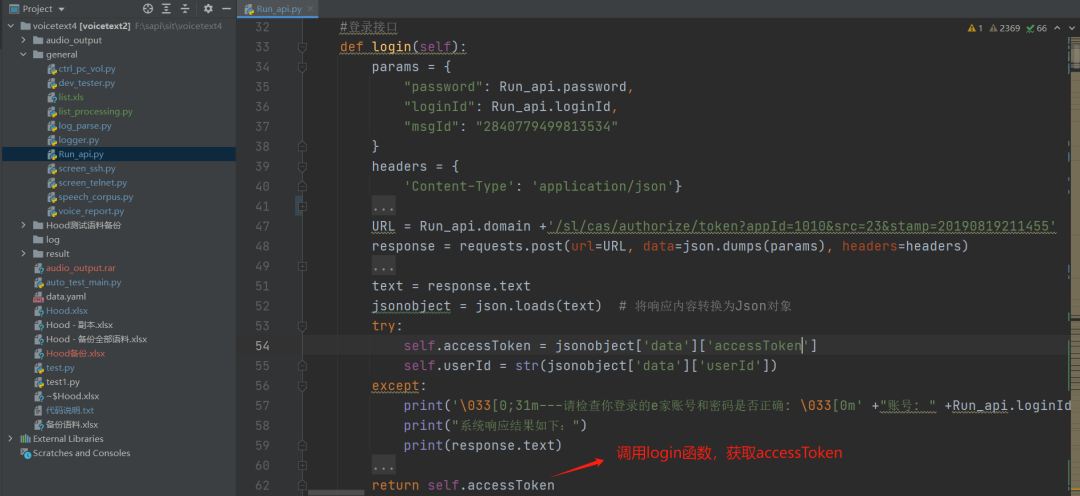1080x496 pixels.
Task: Place cursor on 'def login(self):' line
Action: [404, 47]
